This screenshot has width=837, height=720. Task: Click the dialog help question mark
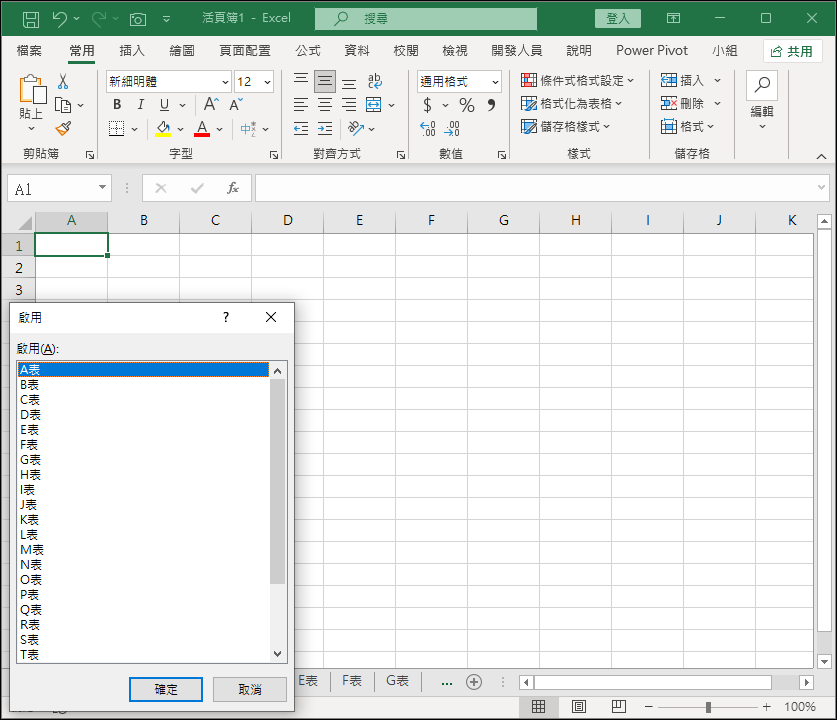pos(226,317)
